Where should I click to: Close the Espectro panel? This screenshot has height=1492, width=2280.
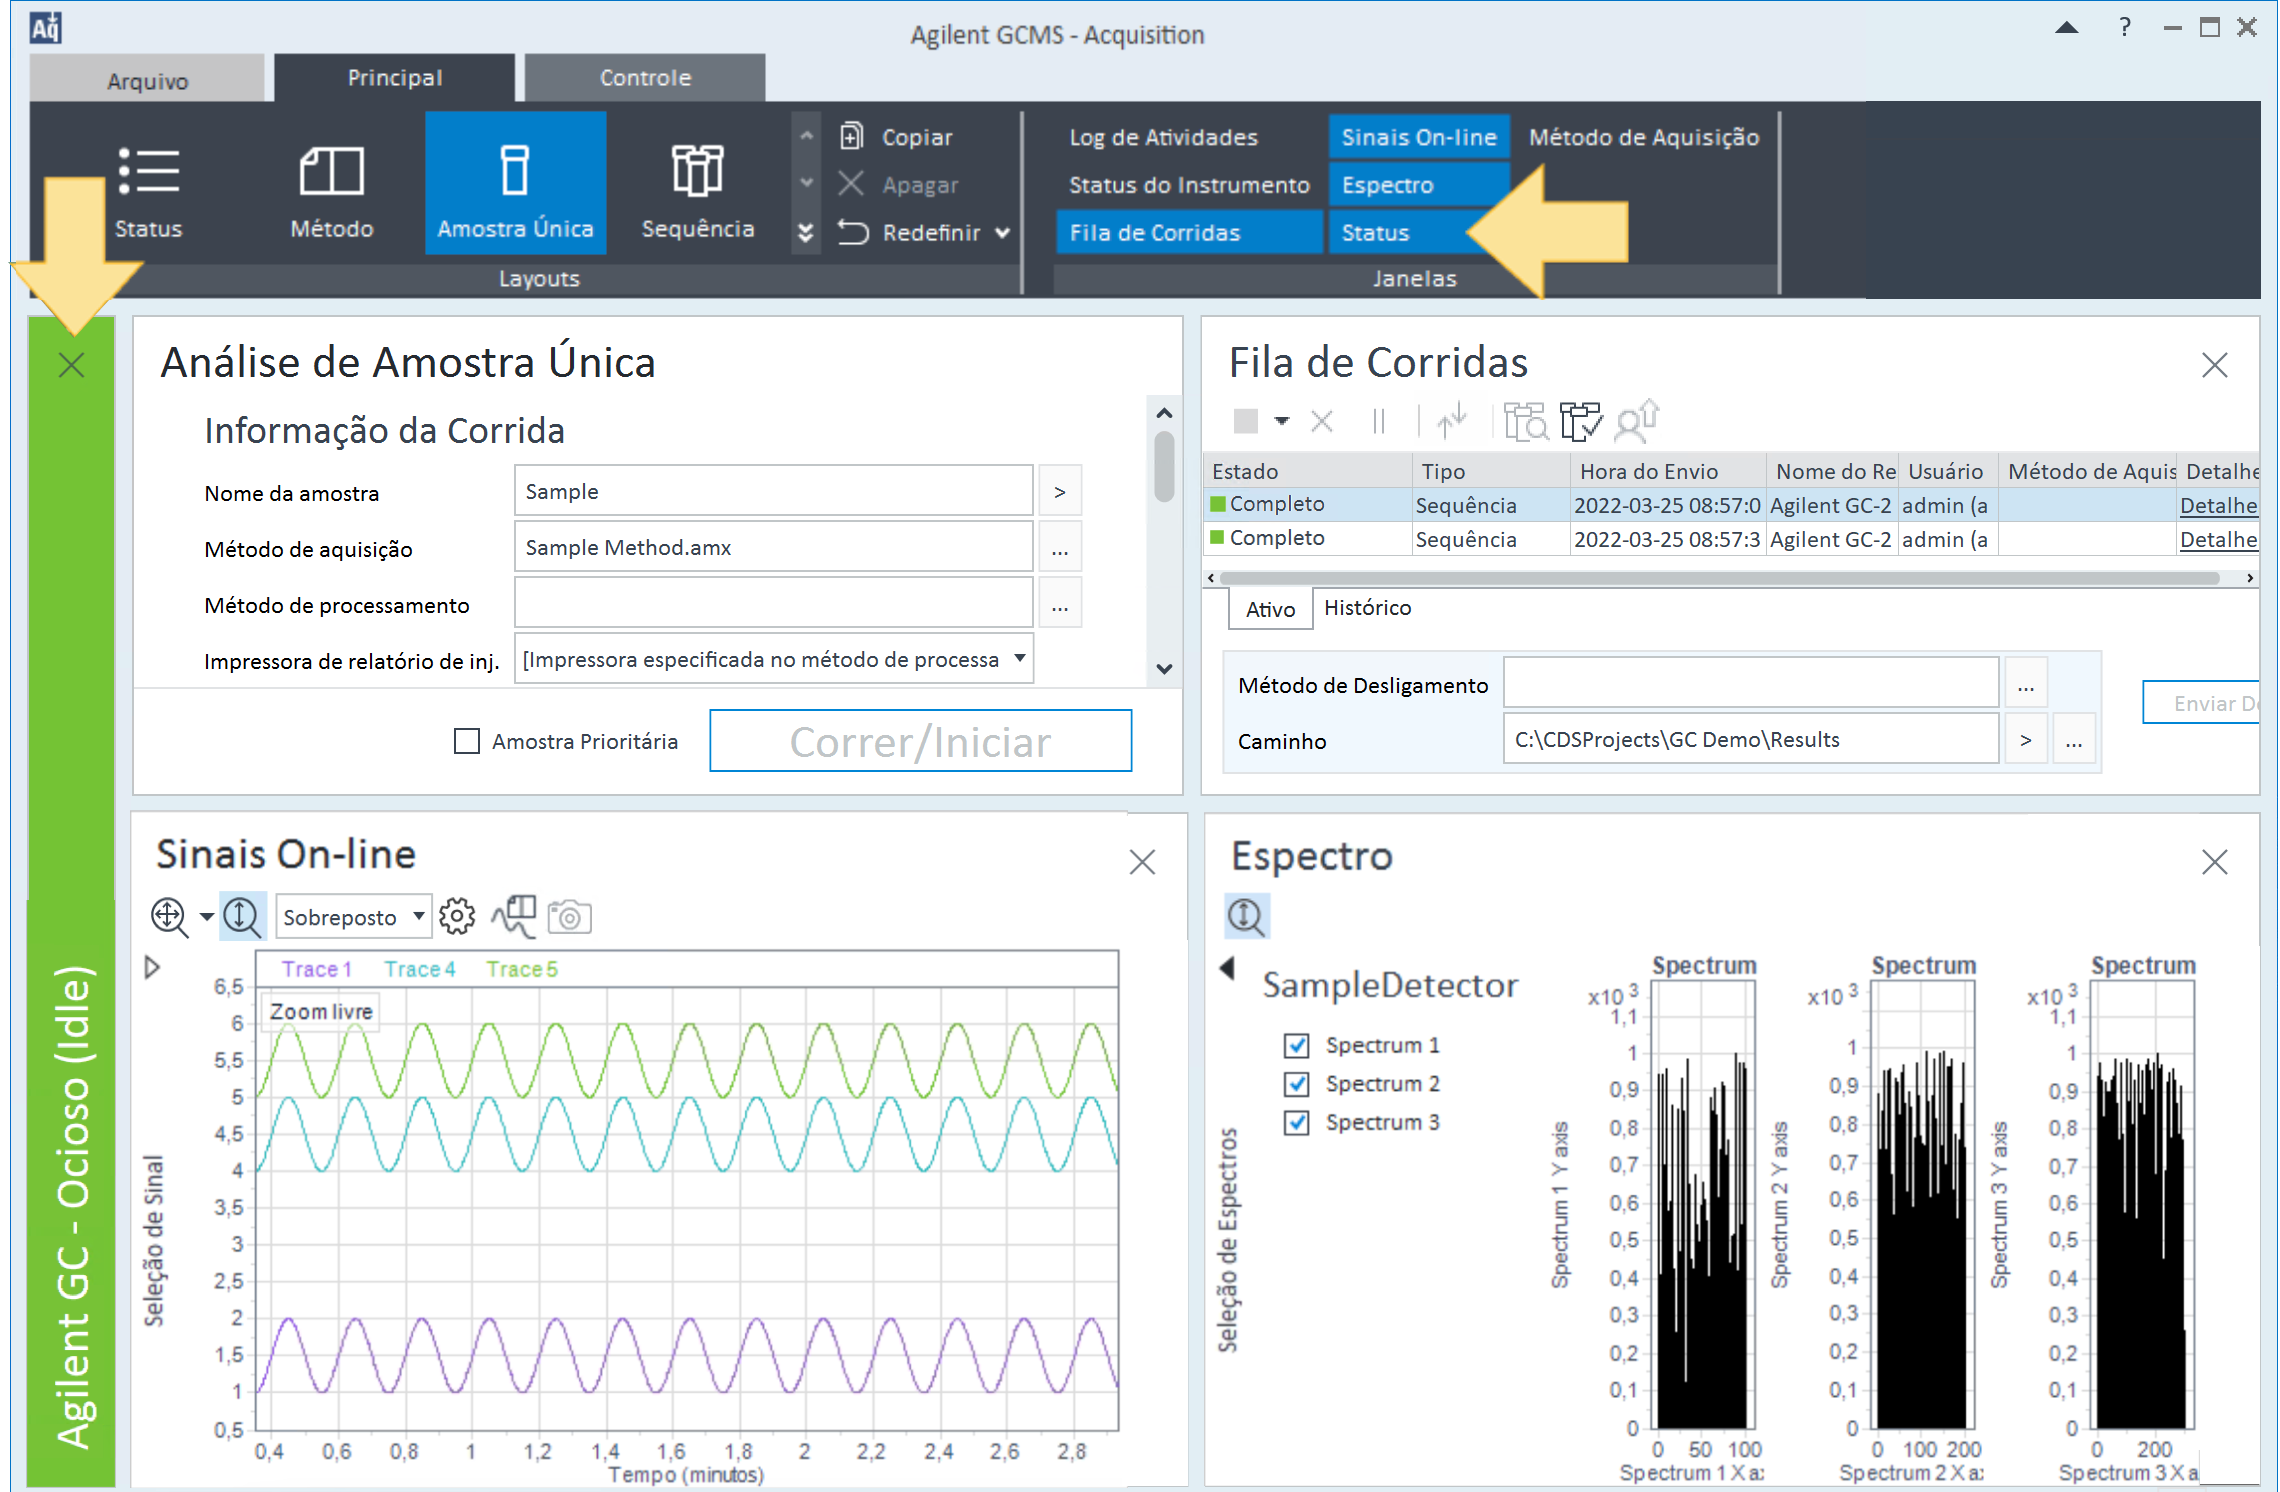tap(2215, 862)
